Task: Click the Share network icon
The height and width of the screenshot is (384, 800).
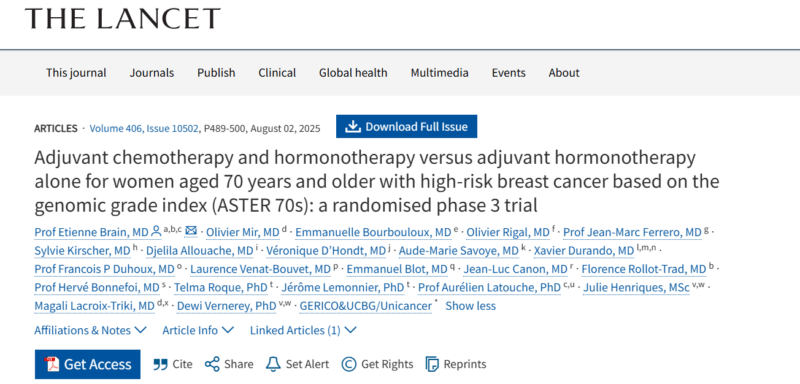Action: point(212,364)
